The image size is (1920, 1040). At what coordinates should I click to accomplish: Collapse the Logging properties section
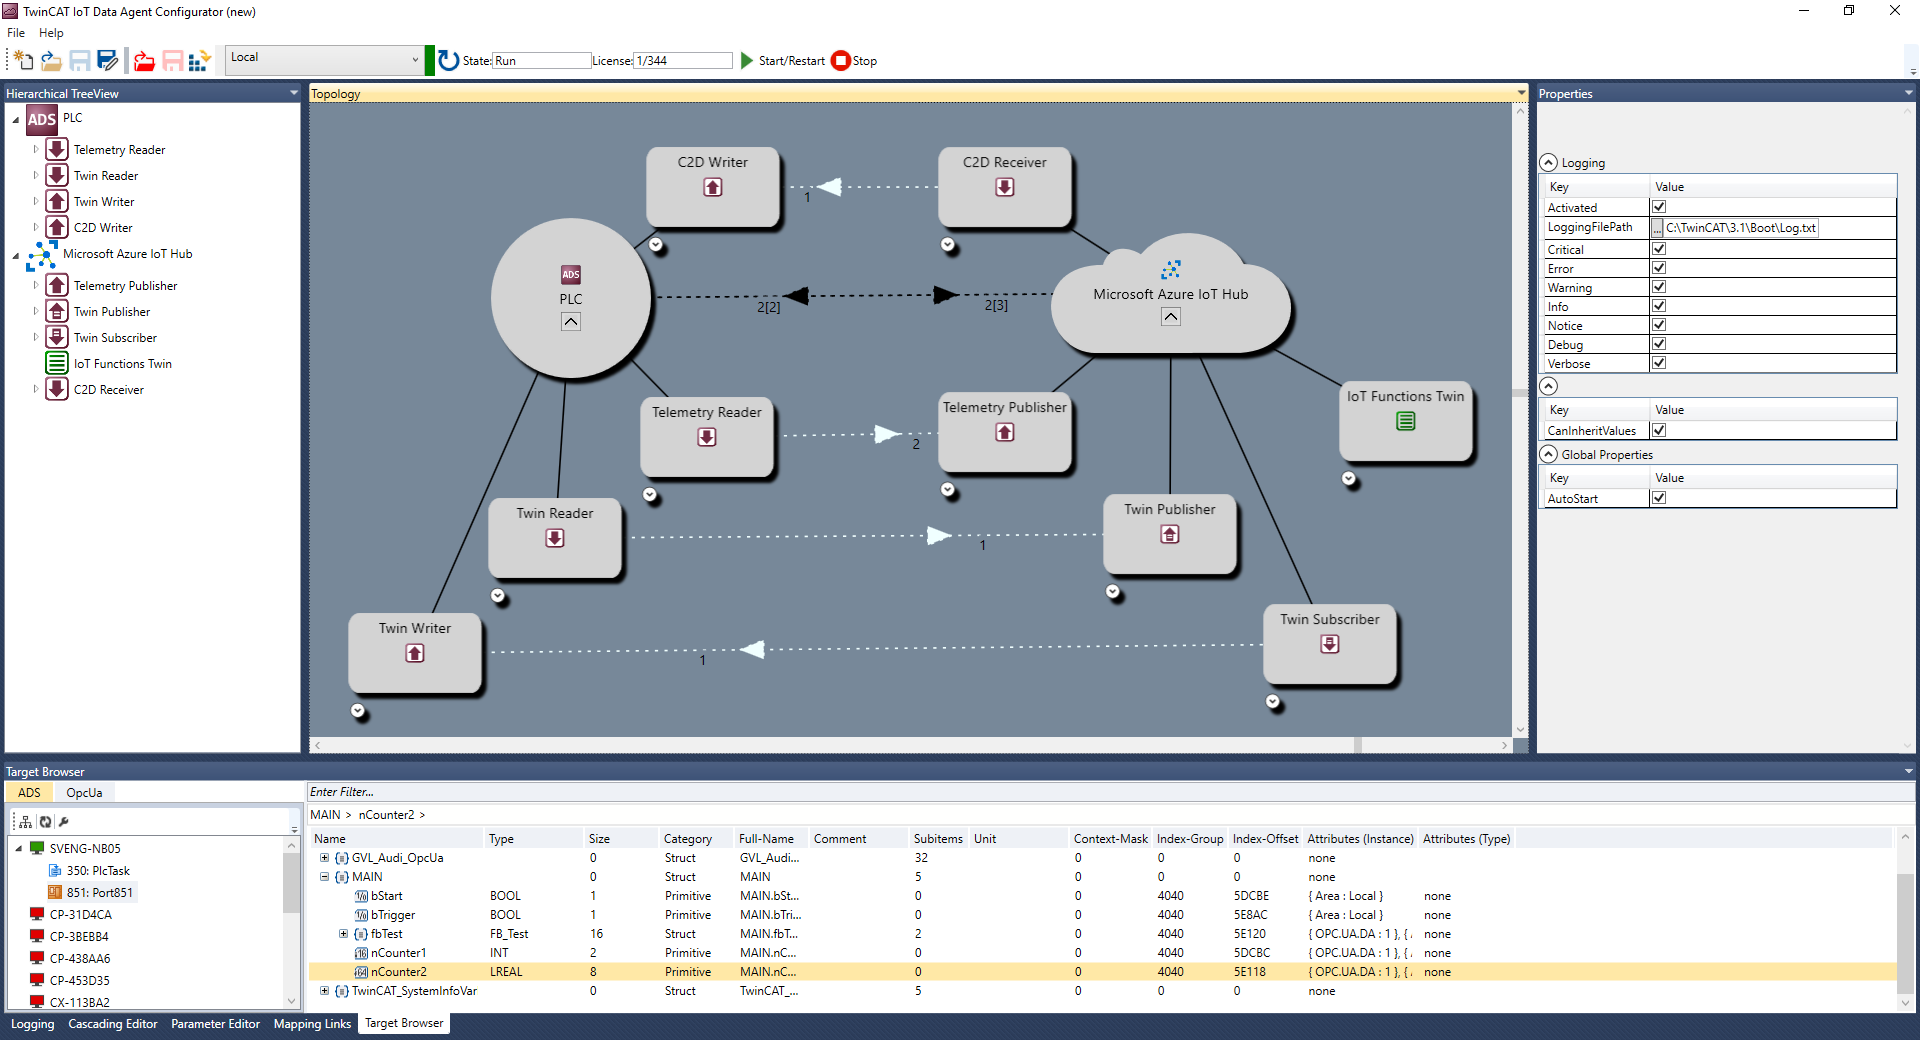click(x=1549, y=162)
